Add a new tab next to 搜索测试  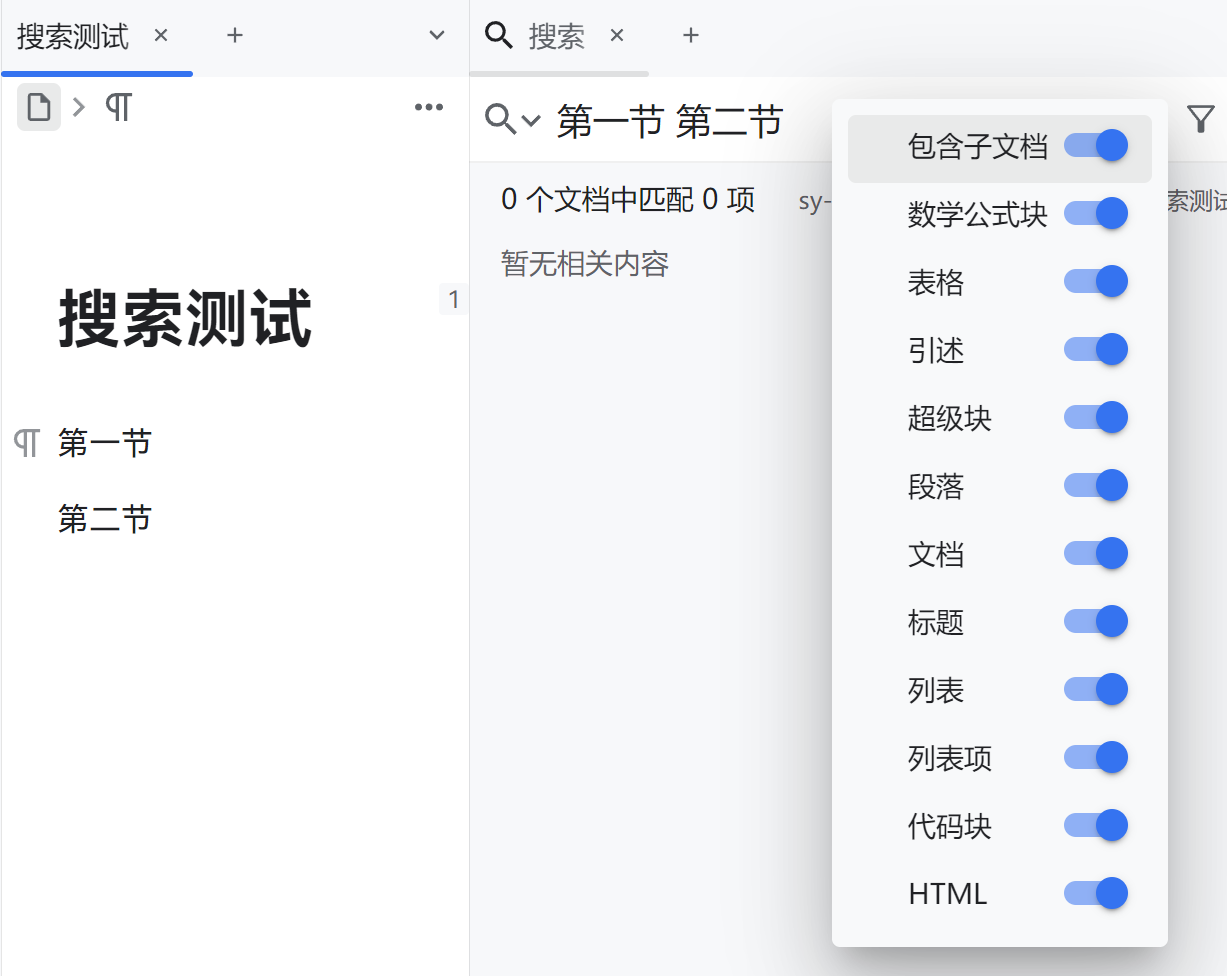point(235,36)
